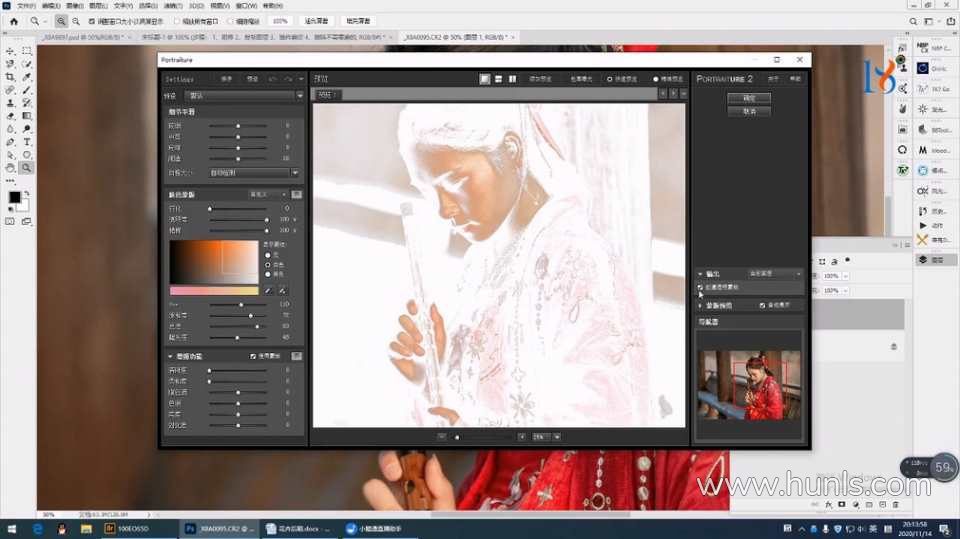Click the skin tone color field
960x539 pixels.
coord(214,262)
